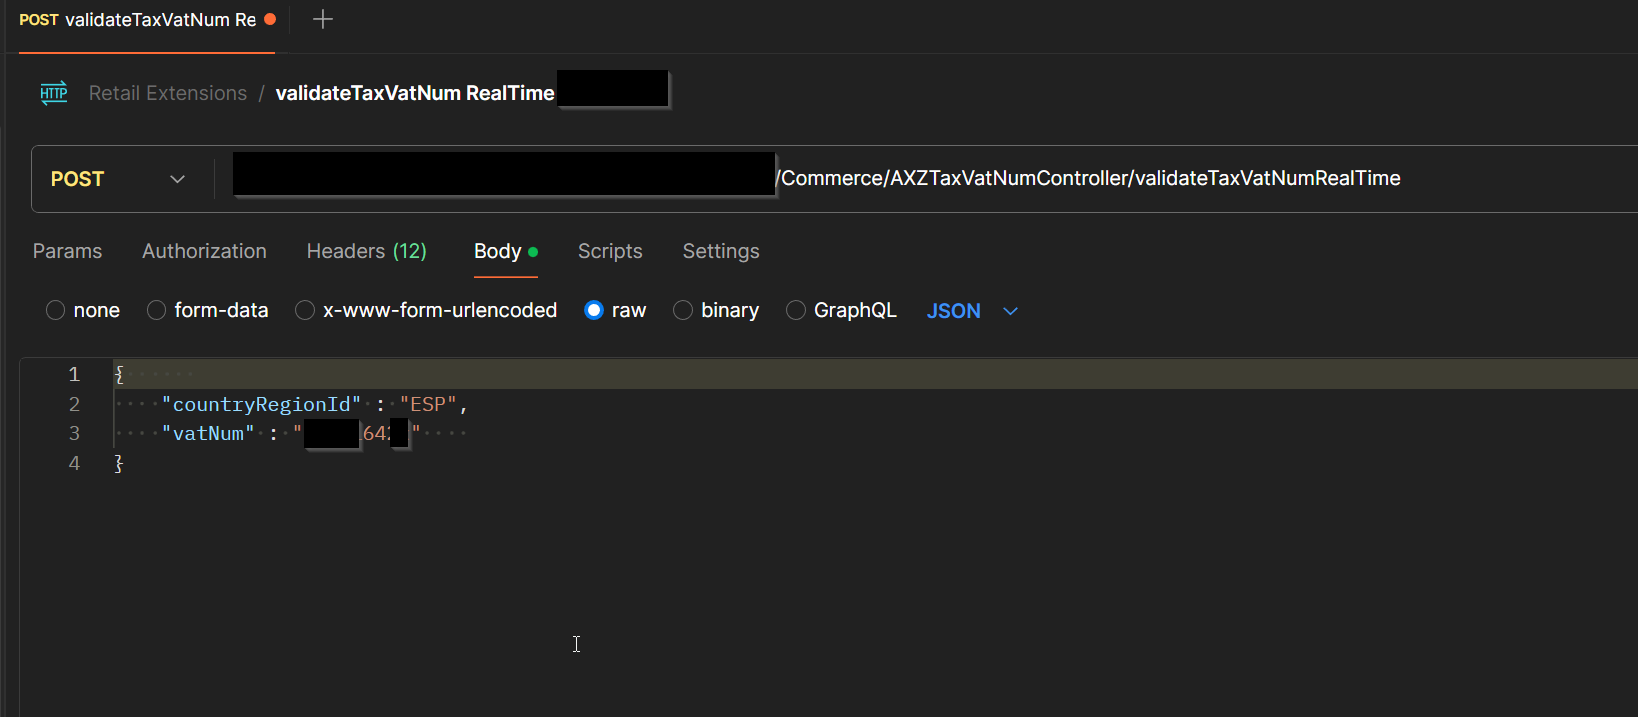Select the validateTaxVatNum Re request tab

(147, 20)
